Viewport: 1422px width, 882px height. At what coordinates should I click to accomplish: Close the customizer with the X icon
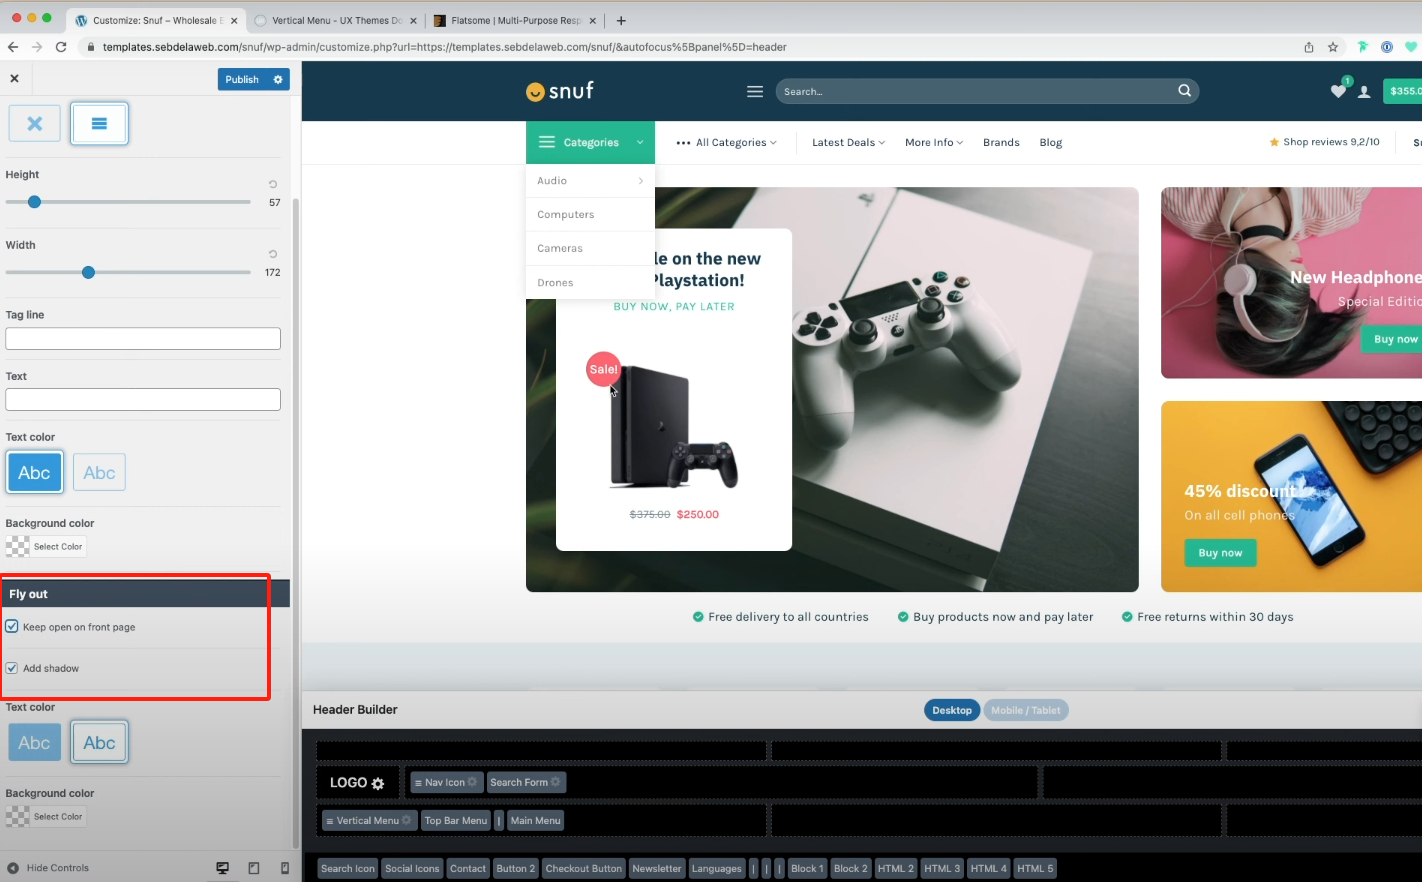coord(14,78)
